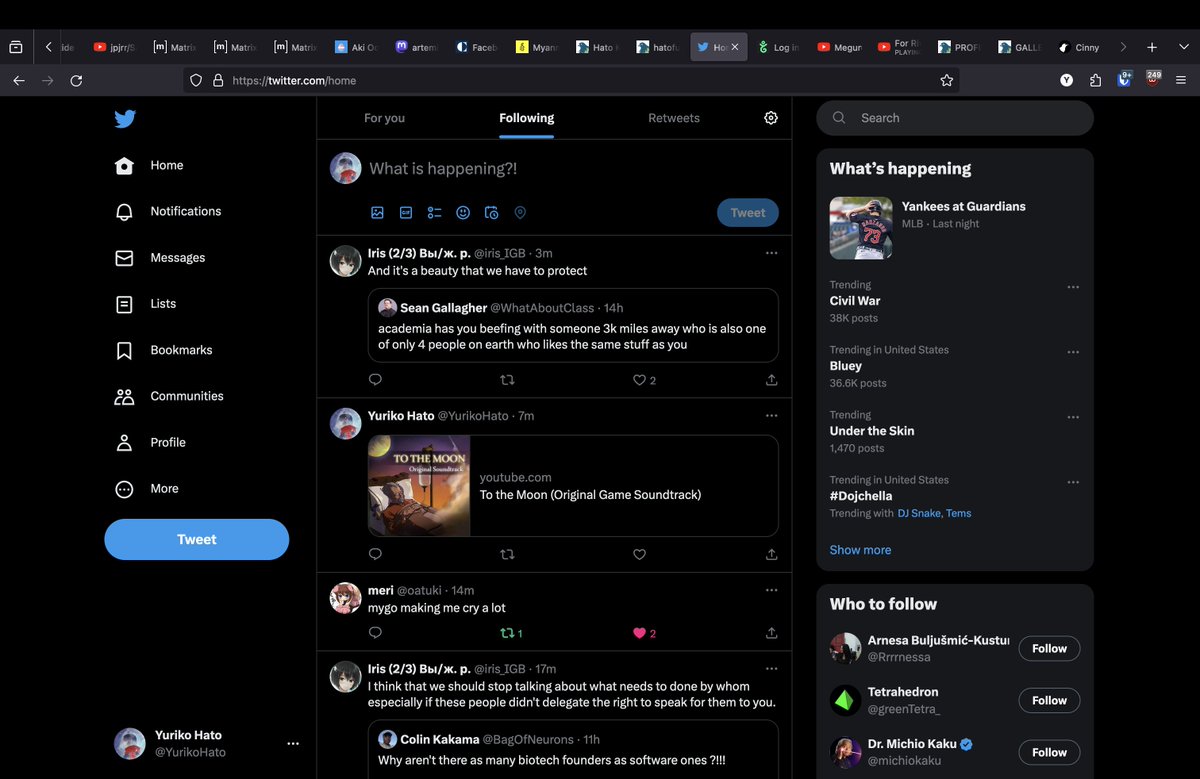1200x779 pixels.
Task: Like Iris's tweet quoting Sean Gallagher
Action: 640,380
